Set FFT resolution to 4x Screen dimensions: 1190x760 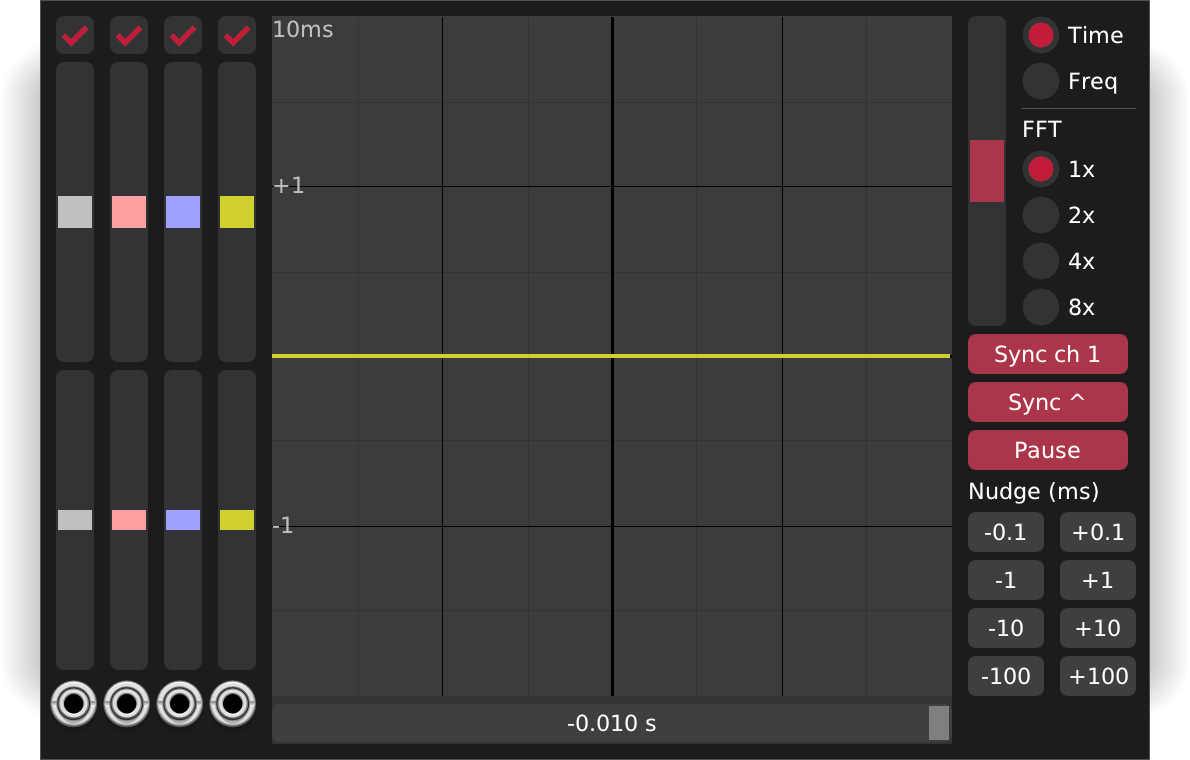[x=1040, y=261]
